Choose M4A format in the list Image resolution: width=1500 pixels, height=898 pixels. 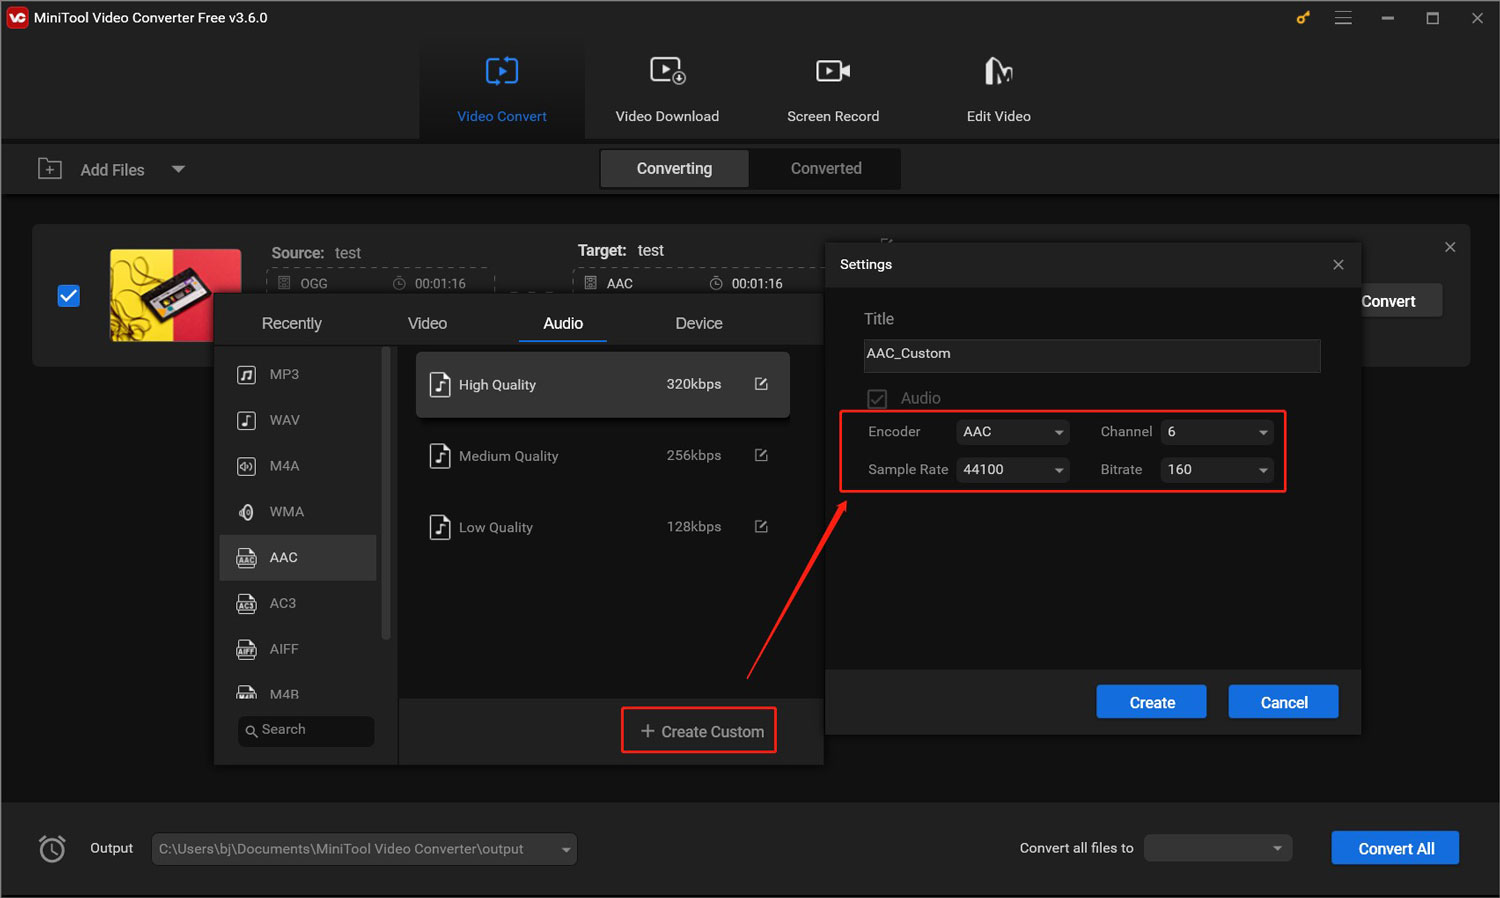click(298, 466)
